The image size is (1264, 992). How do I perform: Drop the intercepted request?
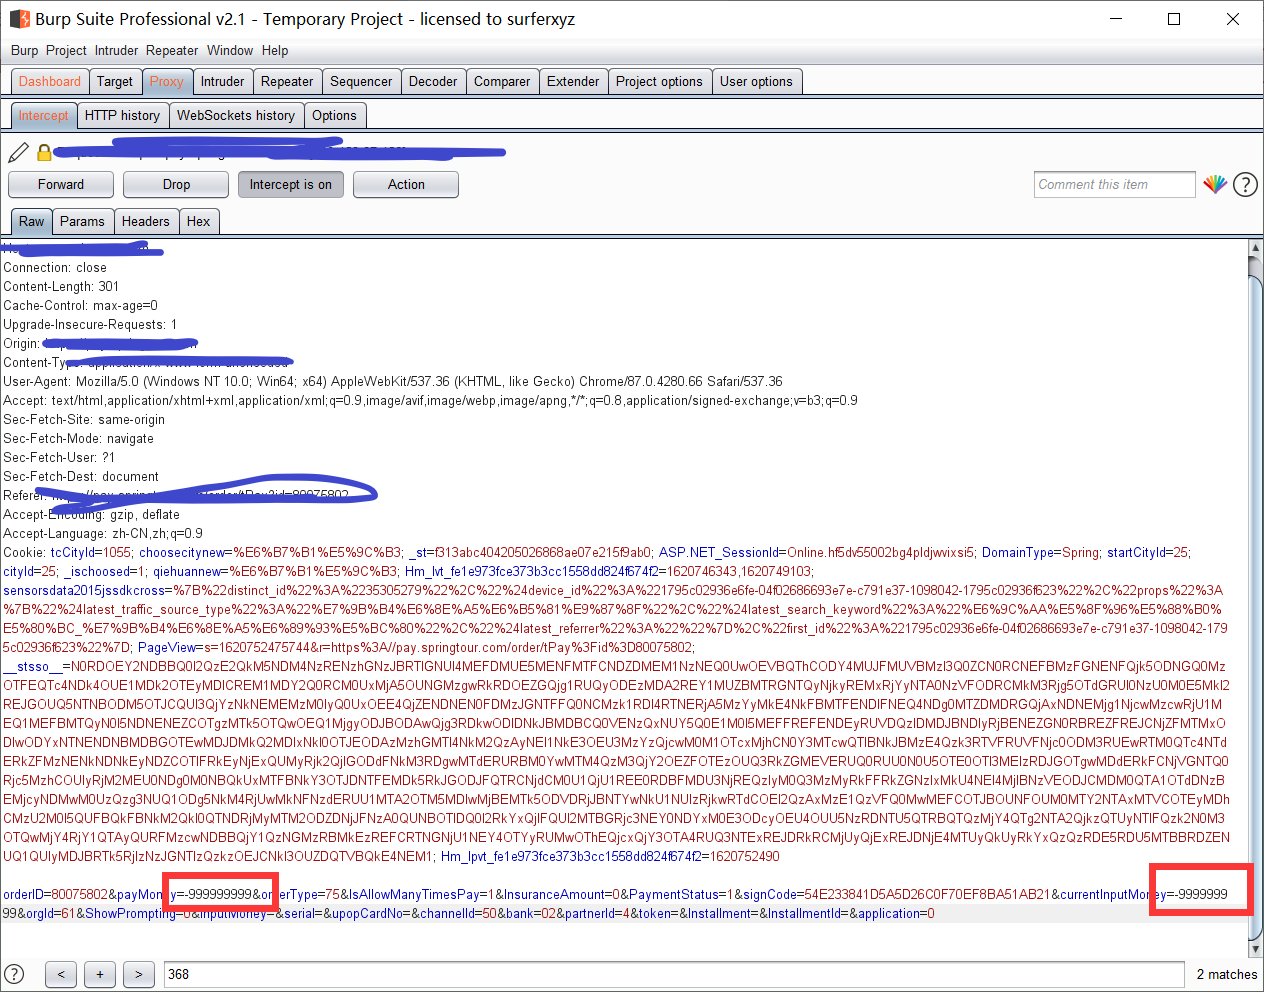[x=176, y=185]
